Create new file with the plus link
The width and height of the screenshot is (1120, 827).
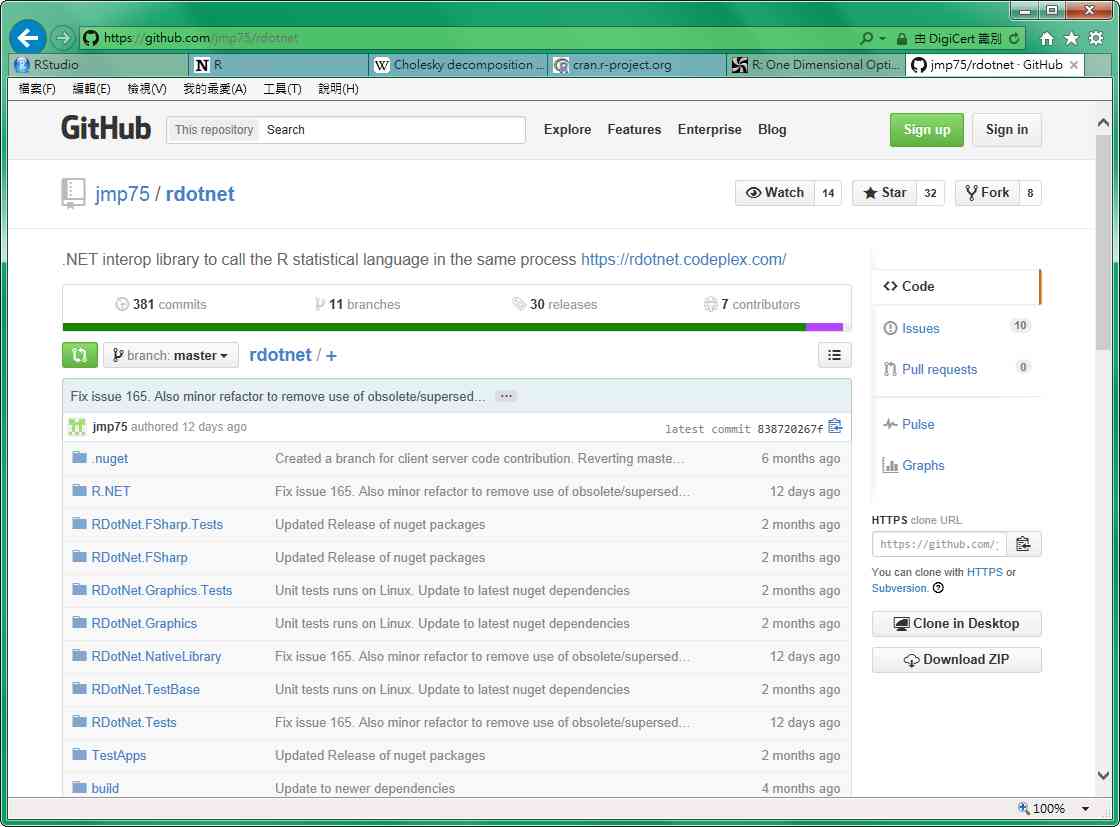pos(331,356)
